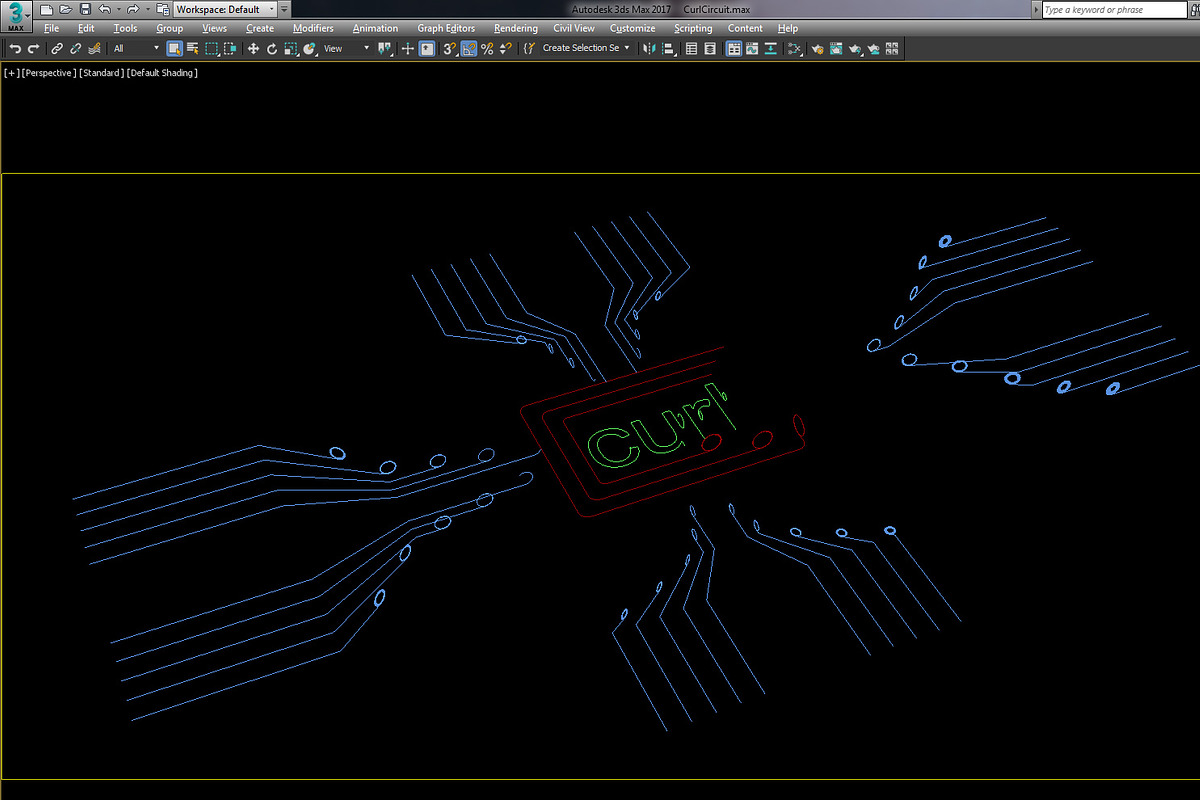
Task: Open the Graph Editors menu
Action: click(x=446, y=28)
